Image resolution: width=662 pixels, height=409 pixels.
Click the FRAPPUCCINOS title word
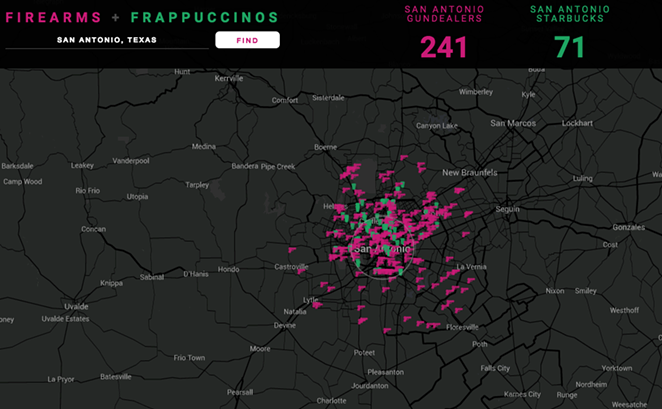[205, 17]
